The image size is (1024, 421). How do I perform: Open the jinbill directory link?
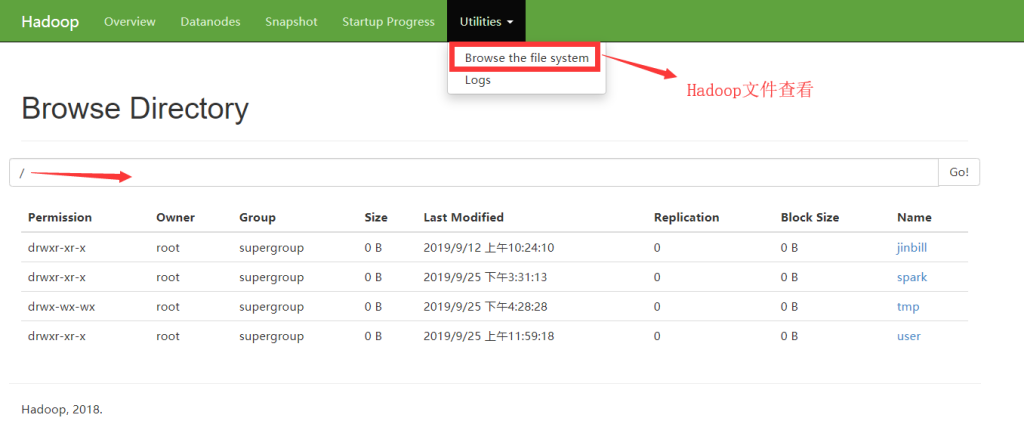tap(912, 248)
